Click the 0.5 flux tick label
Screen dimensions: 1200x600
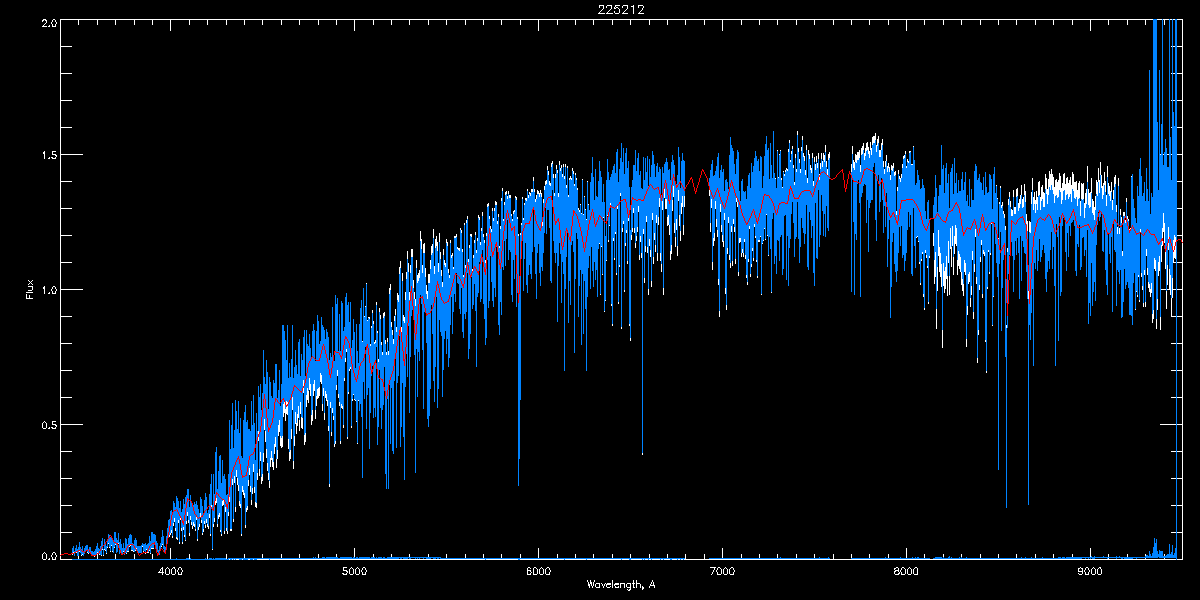point(46,424)
